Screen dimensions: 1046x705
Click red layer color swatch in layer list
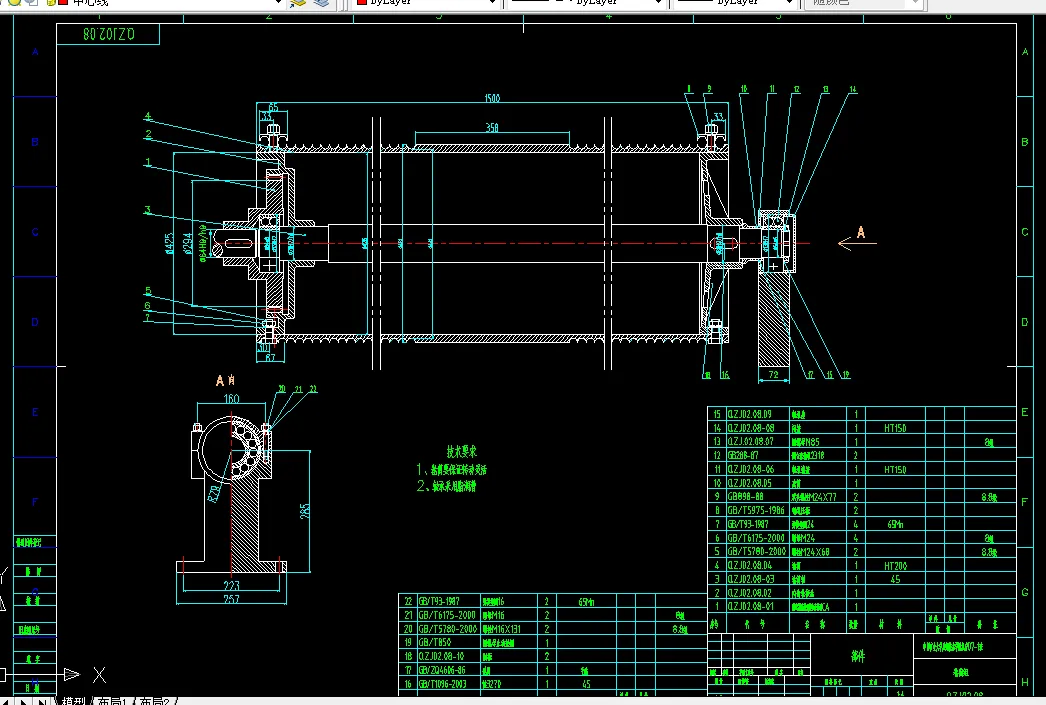63,2
